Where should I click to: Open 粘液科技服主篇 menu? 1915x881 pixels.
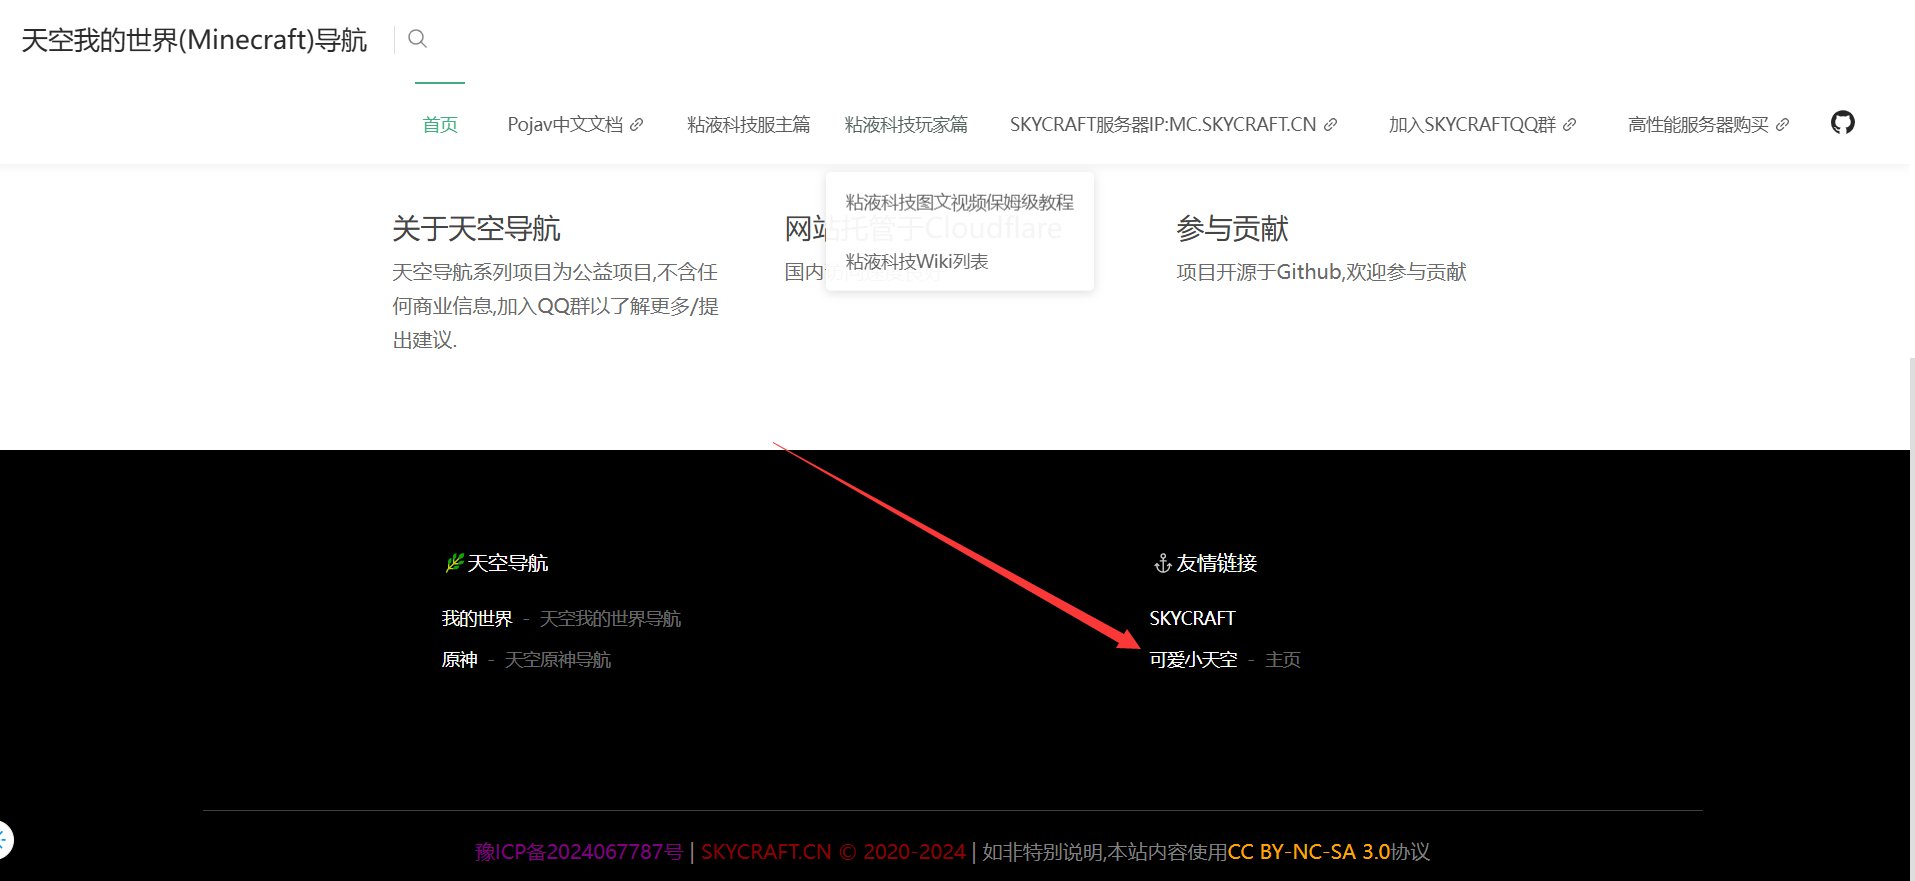[x=749, y=125]
